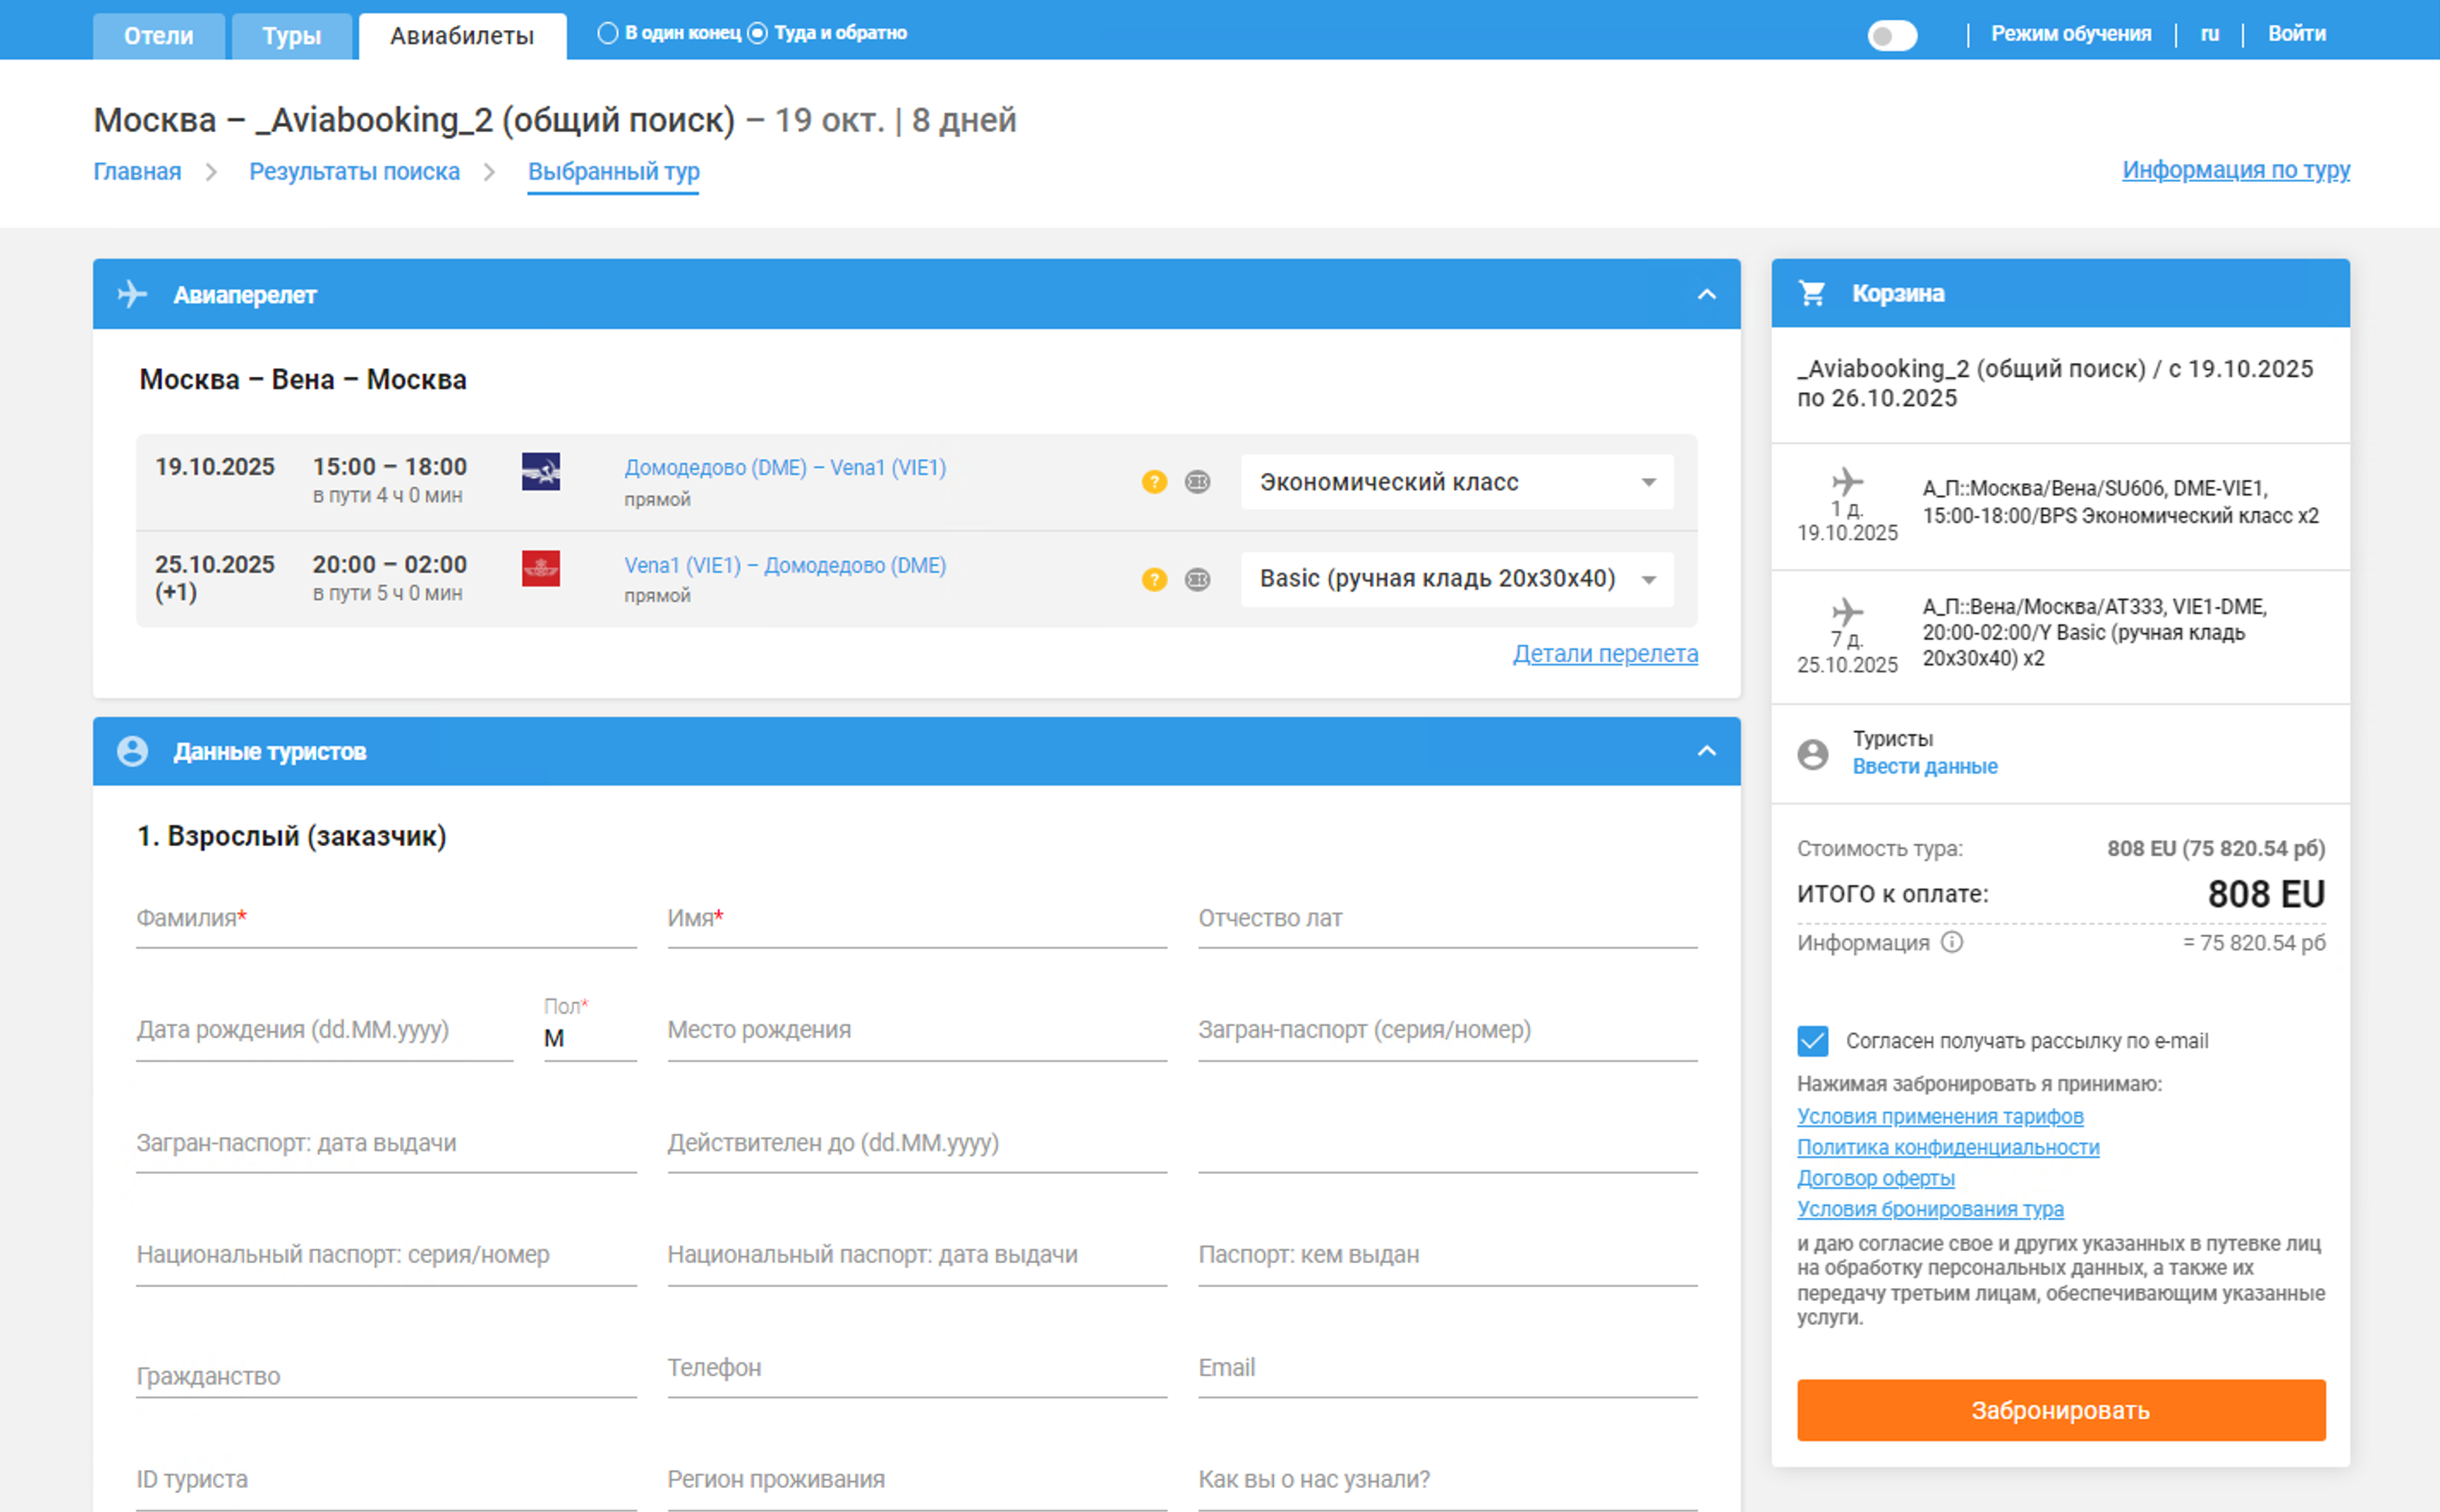Screen dimensions: 2440x1512
Task: Collapse the Авиаперелет panel with the chevron
Action: click(1707, 294)
